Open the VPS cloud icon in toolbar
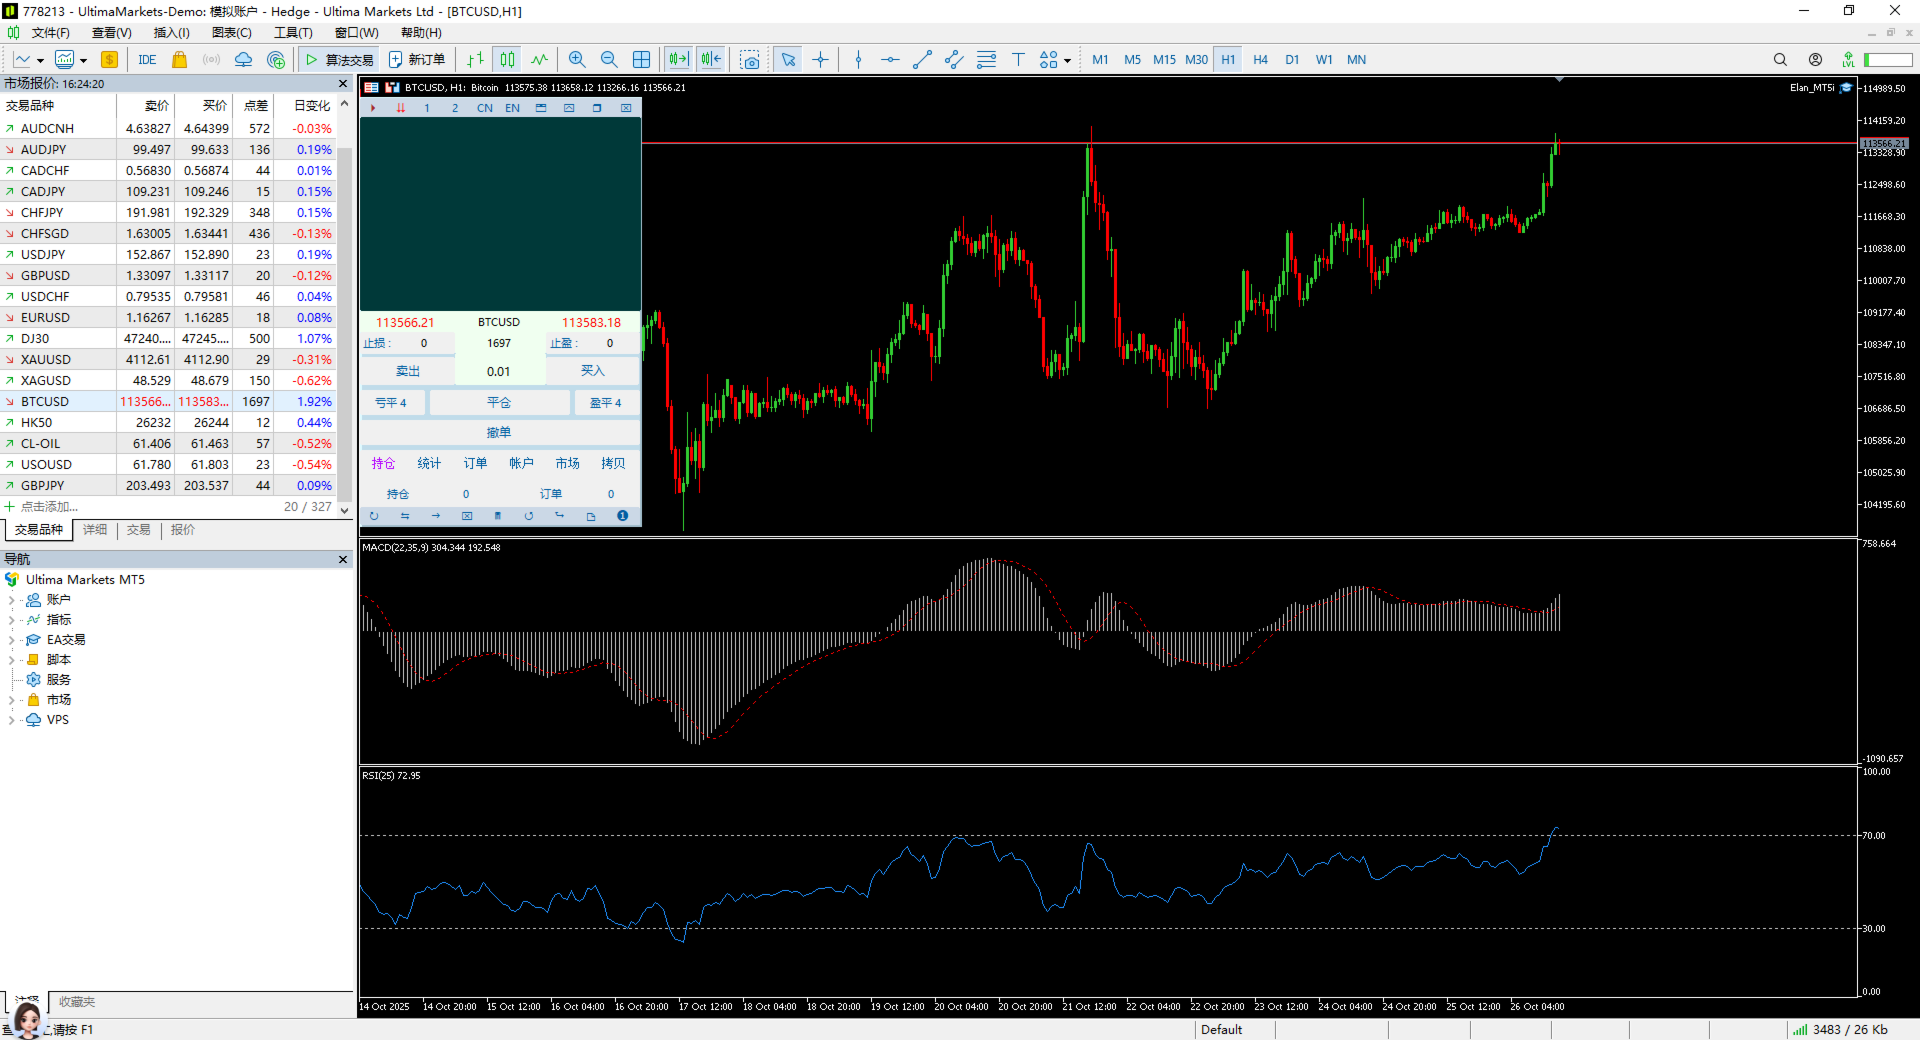 pyautogui.click(x=243, y=60)
